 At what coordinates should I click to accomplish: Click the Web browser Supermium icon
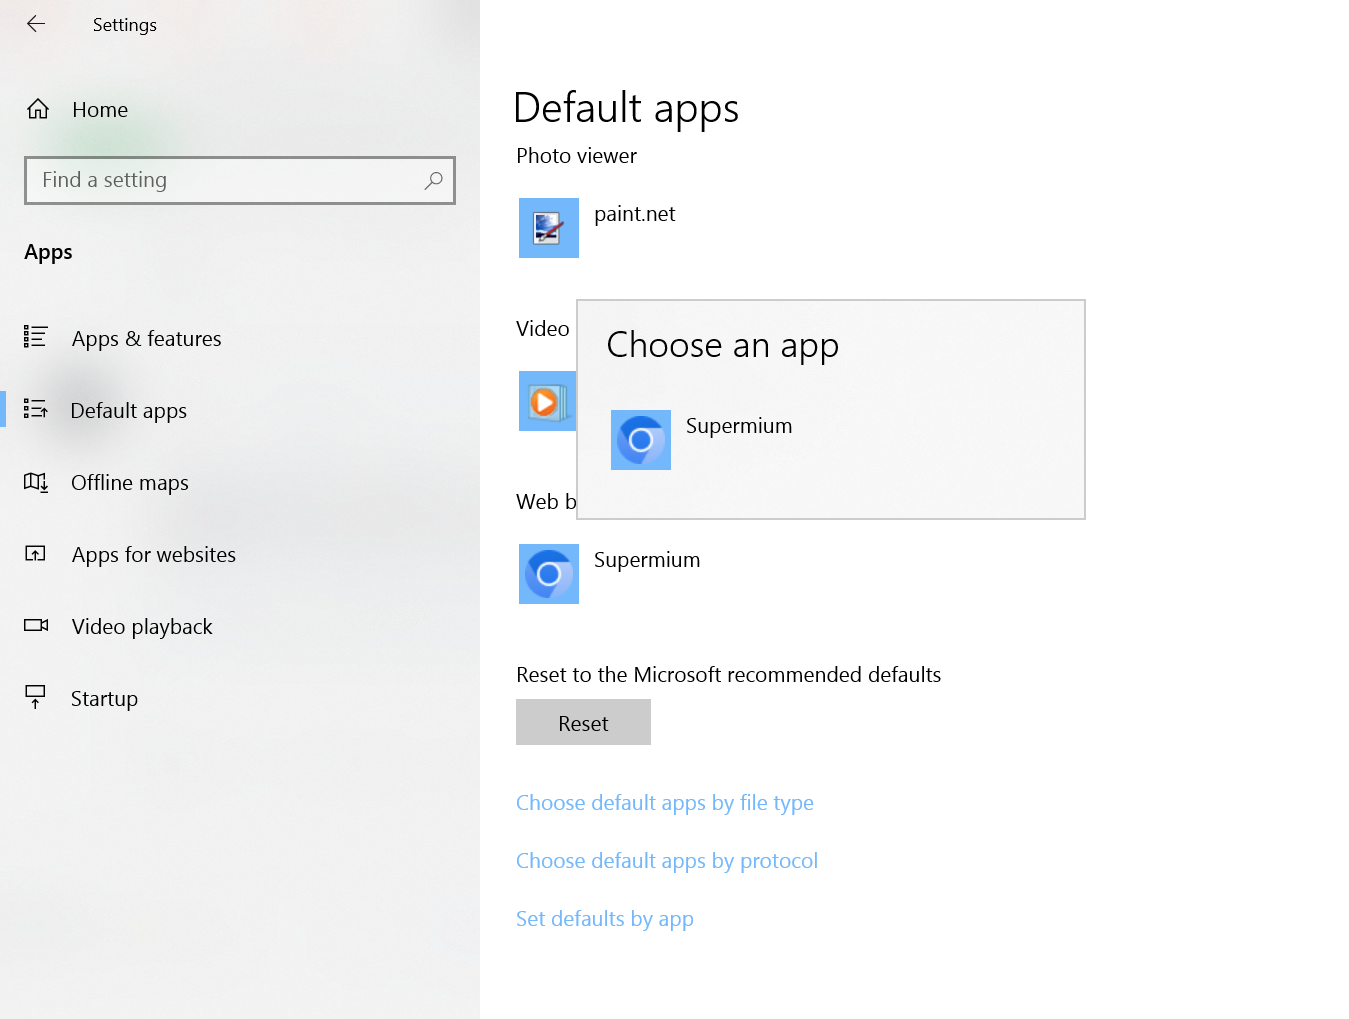548,574
